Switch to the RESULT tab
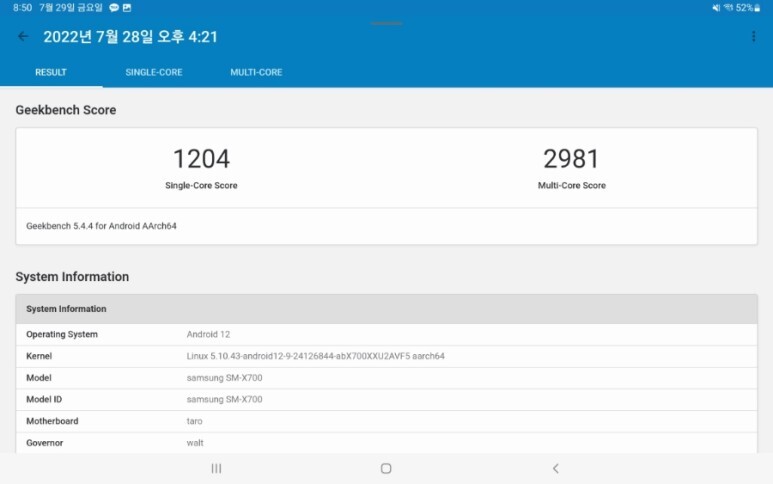Viewport: 773px width, 484px height. pyautogui.click(x=51, y=72)
